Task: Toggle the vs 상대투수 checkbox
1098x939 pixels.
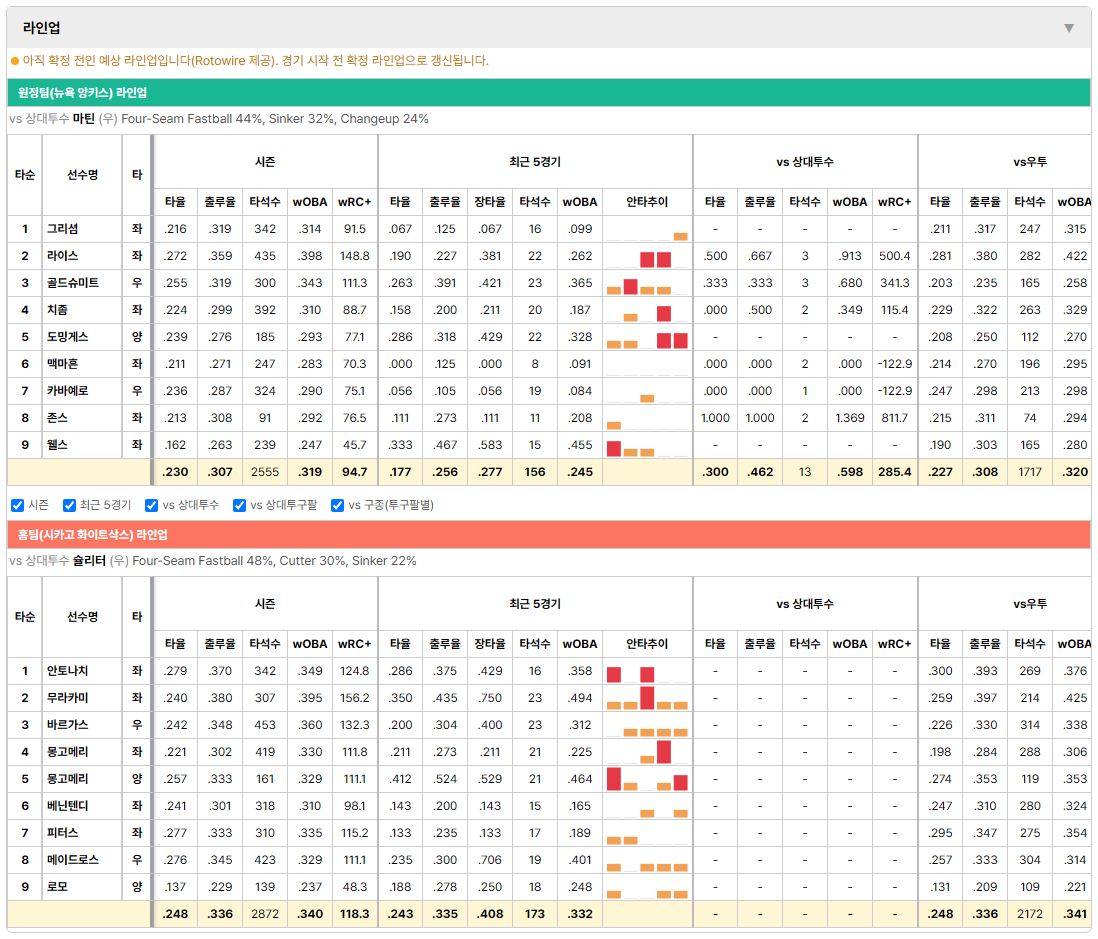Action: (x=151, y=505)
